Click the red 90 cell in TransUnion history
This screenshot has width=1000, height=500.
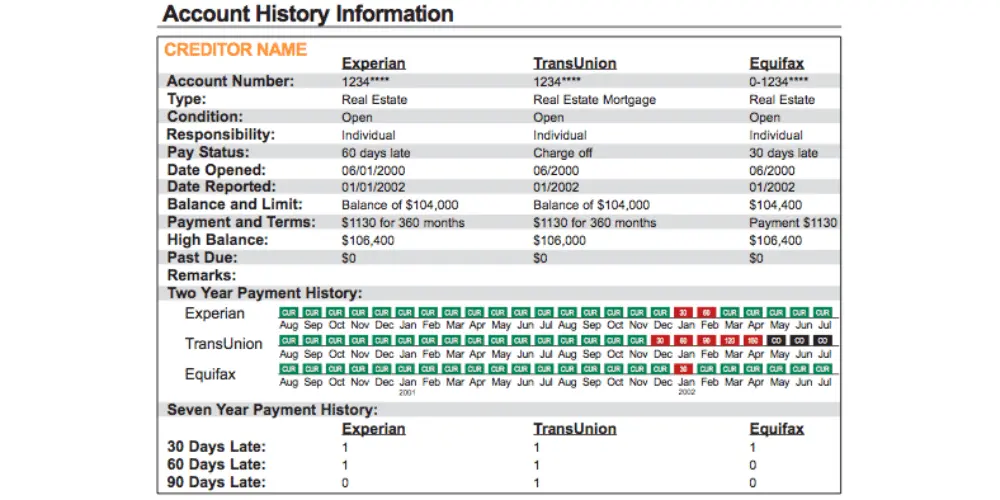[x=707, y=341]
